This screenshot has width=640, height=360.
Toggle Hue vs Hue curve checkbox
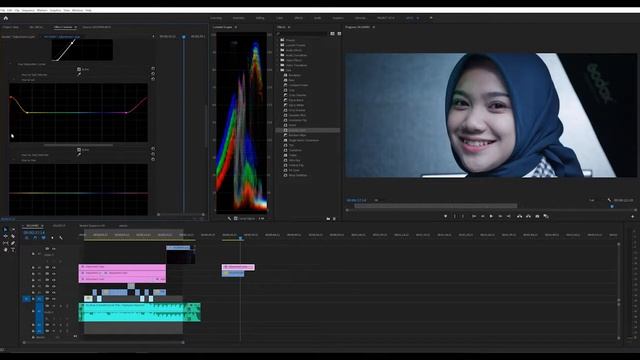click(x=79, y=150)
